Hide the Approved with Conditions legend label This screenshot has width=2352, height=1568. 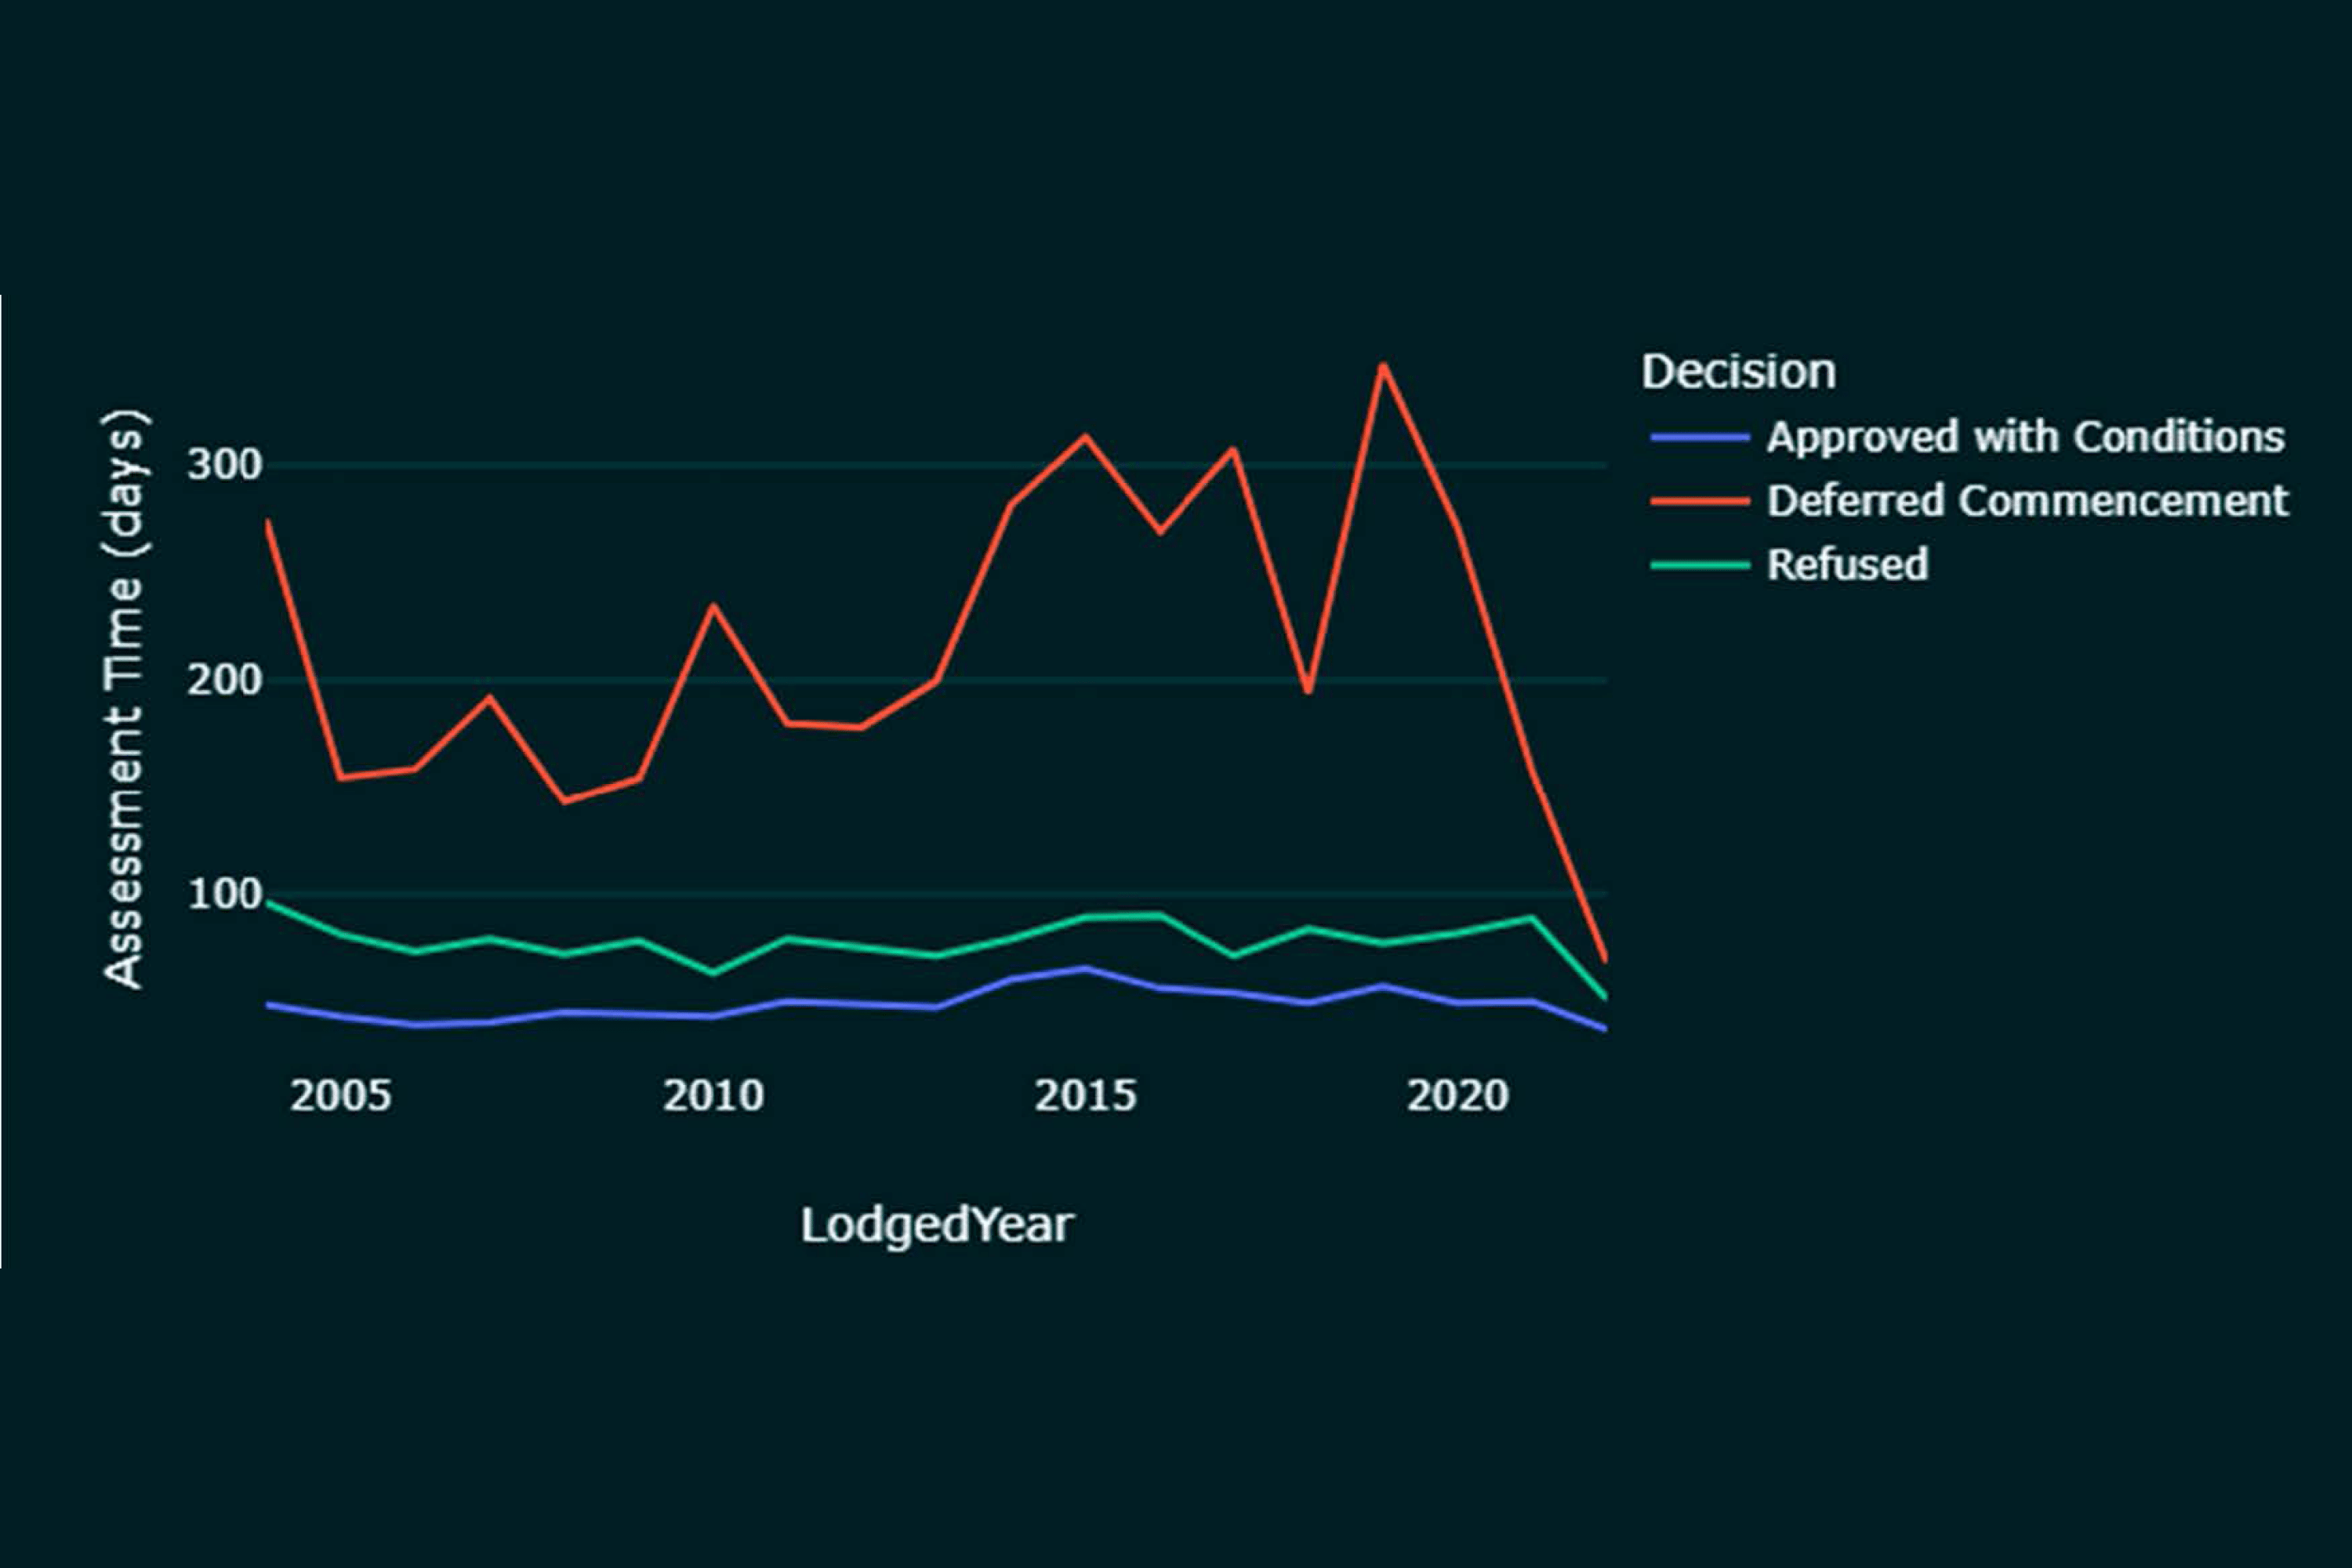[x=2025, y=437]
